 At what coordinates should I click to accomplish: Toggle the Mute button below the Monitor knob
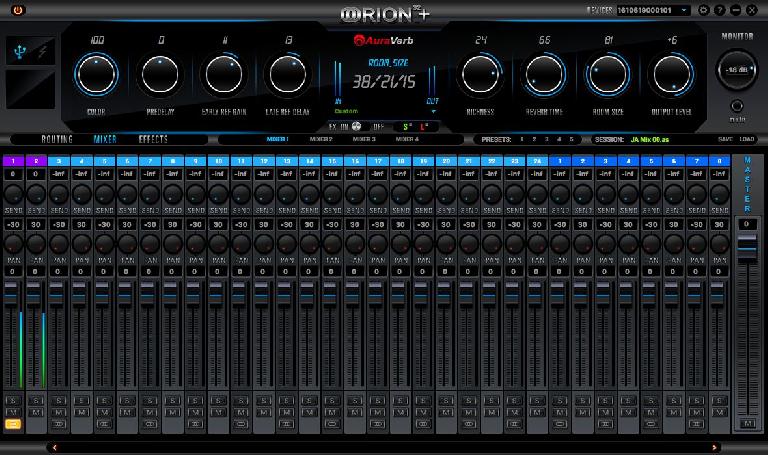737,106
